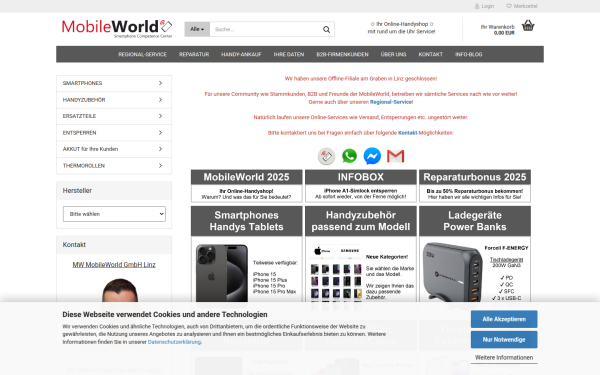Click the MobileWorld logo

tap(117, 28)
